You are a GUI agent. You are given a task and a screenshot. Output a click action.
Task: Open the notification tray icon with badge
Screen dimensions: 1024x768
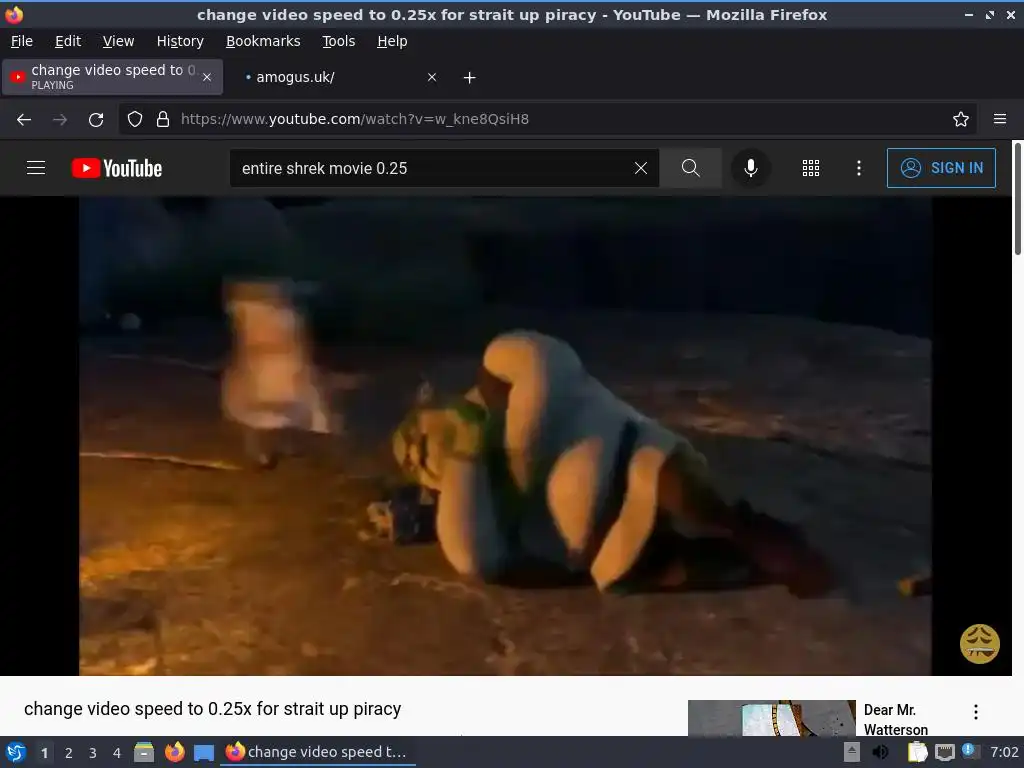point(970,752)
